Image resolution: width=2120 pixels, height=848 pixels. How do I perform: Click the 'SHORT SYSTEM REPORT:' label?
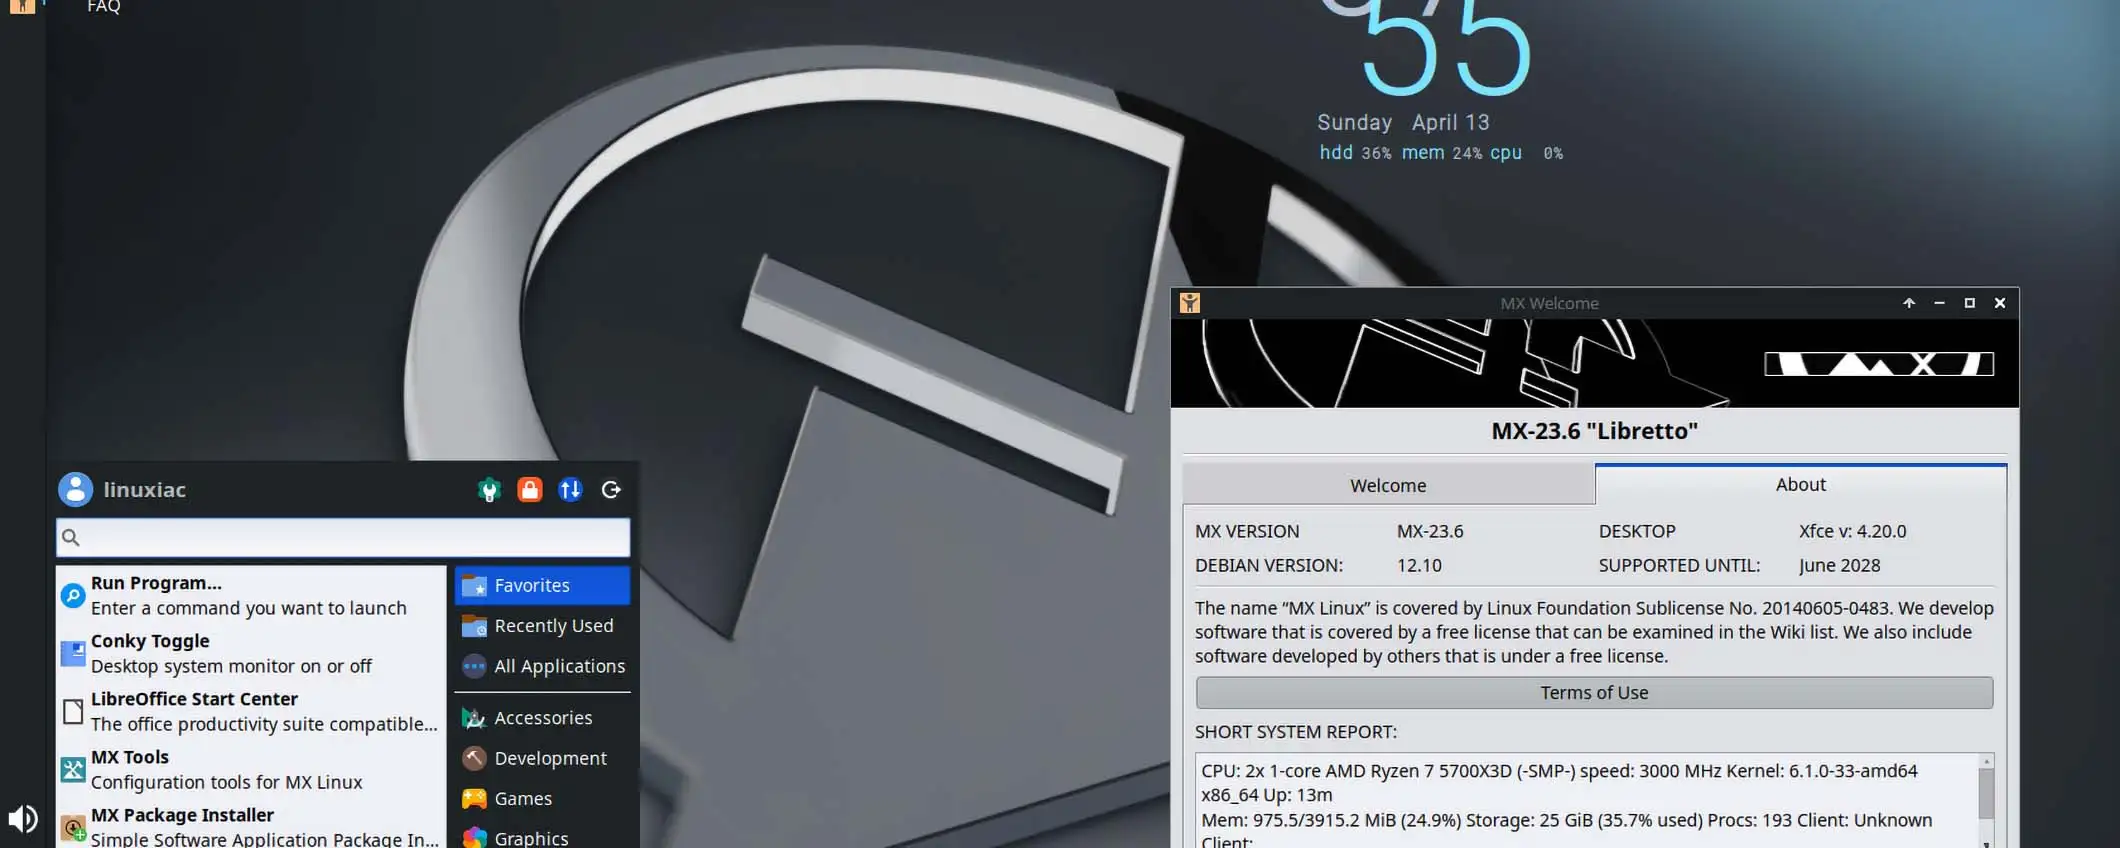[1296, 732]
